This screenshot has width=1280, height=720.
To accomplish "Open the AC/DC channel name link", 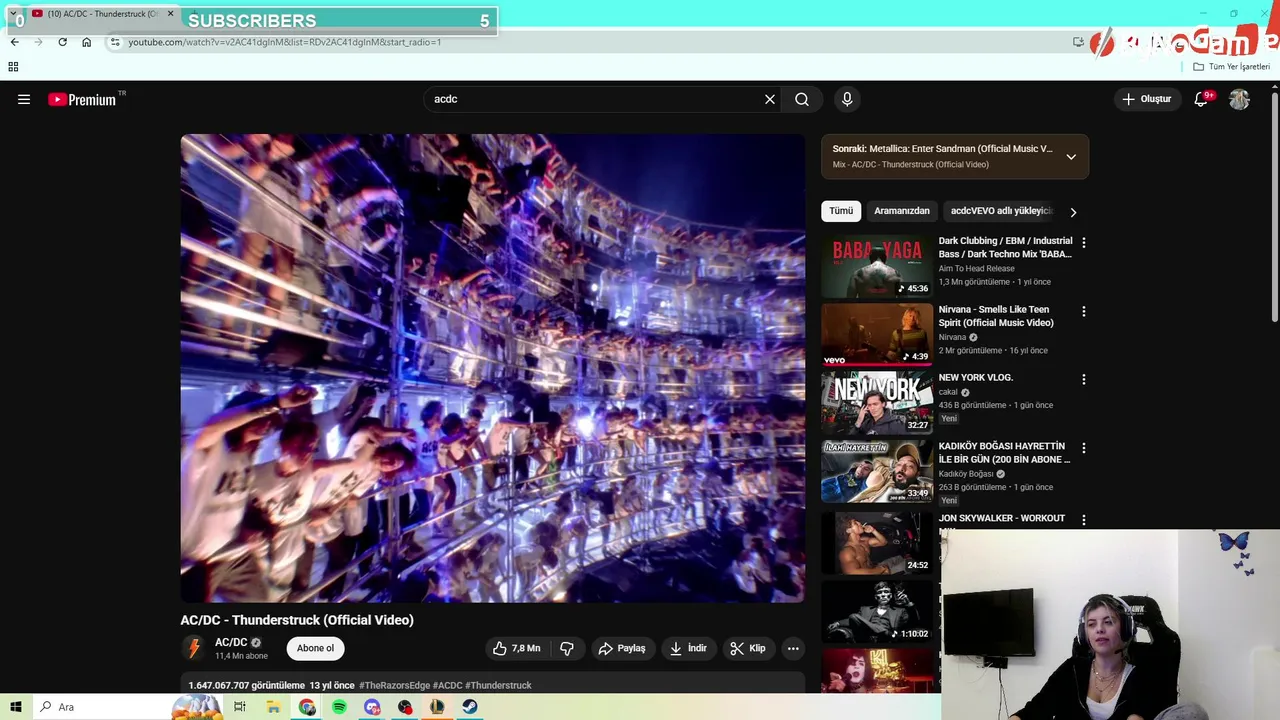I will [231, 643].
